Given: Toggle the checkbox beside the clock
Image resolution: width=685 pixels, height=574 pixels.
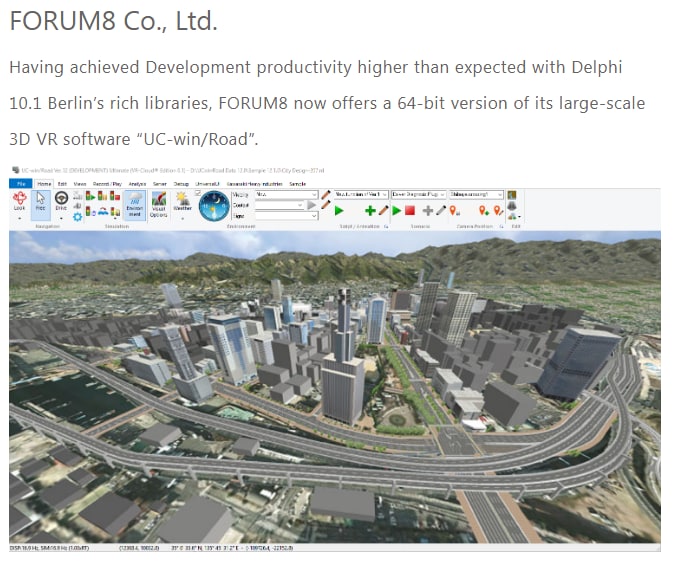Looking at the screenshot, I should (197, 193).
